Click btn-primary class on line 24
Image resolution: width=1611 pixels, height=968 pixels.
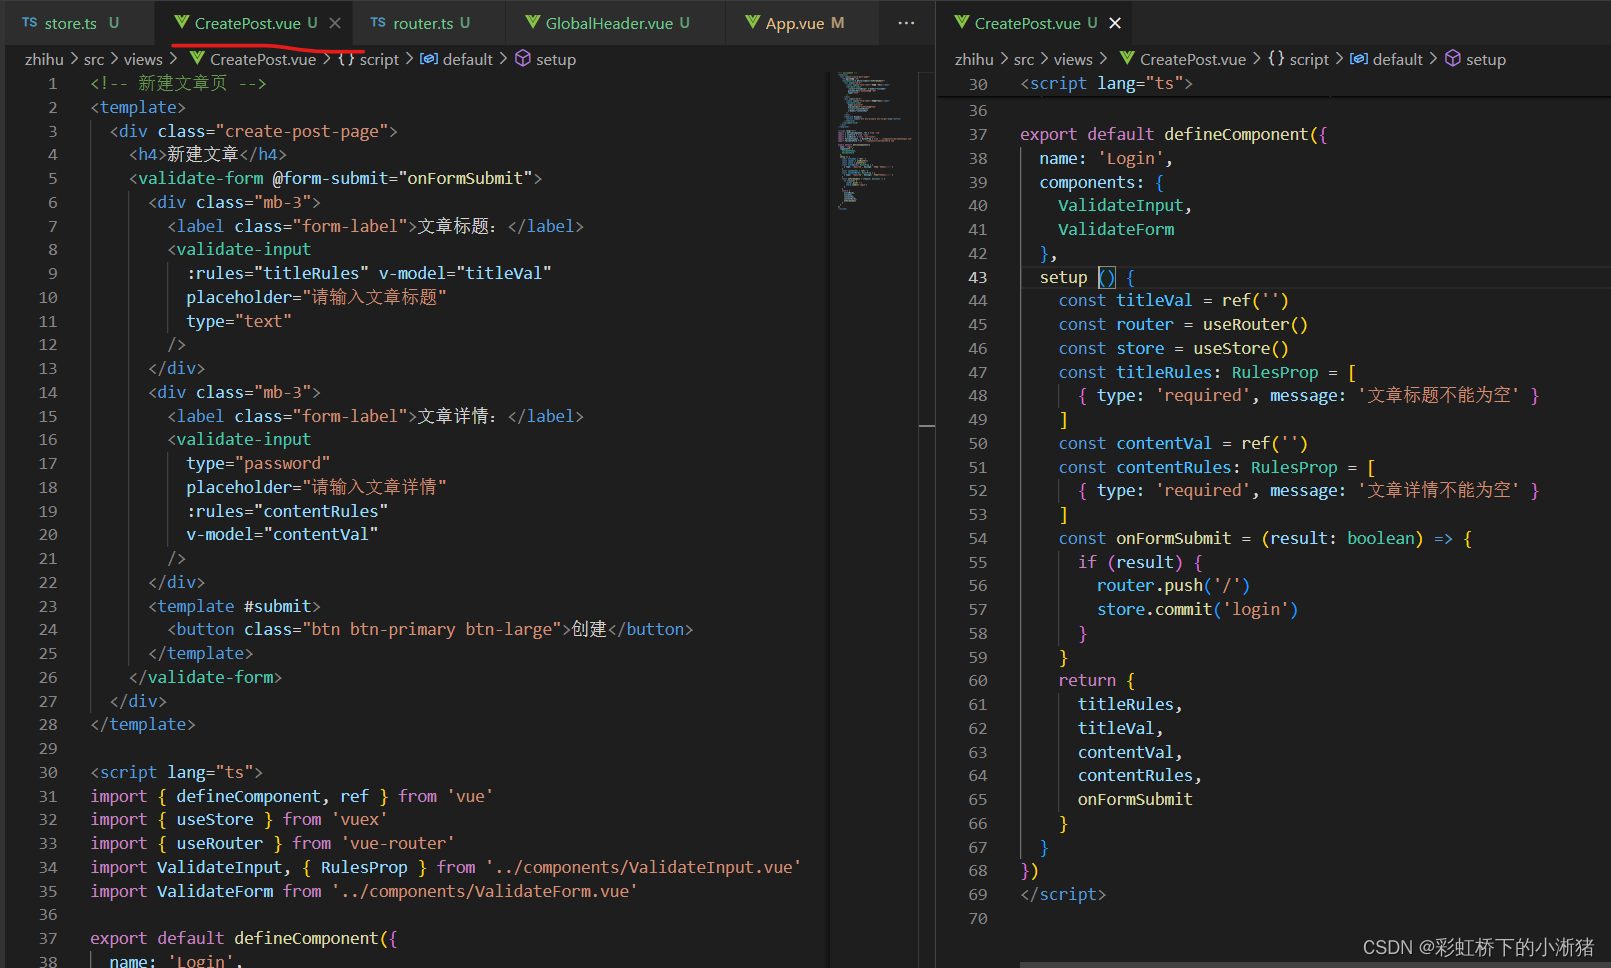click(x=402, y=629)
